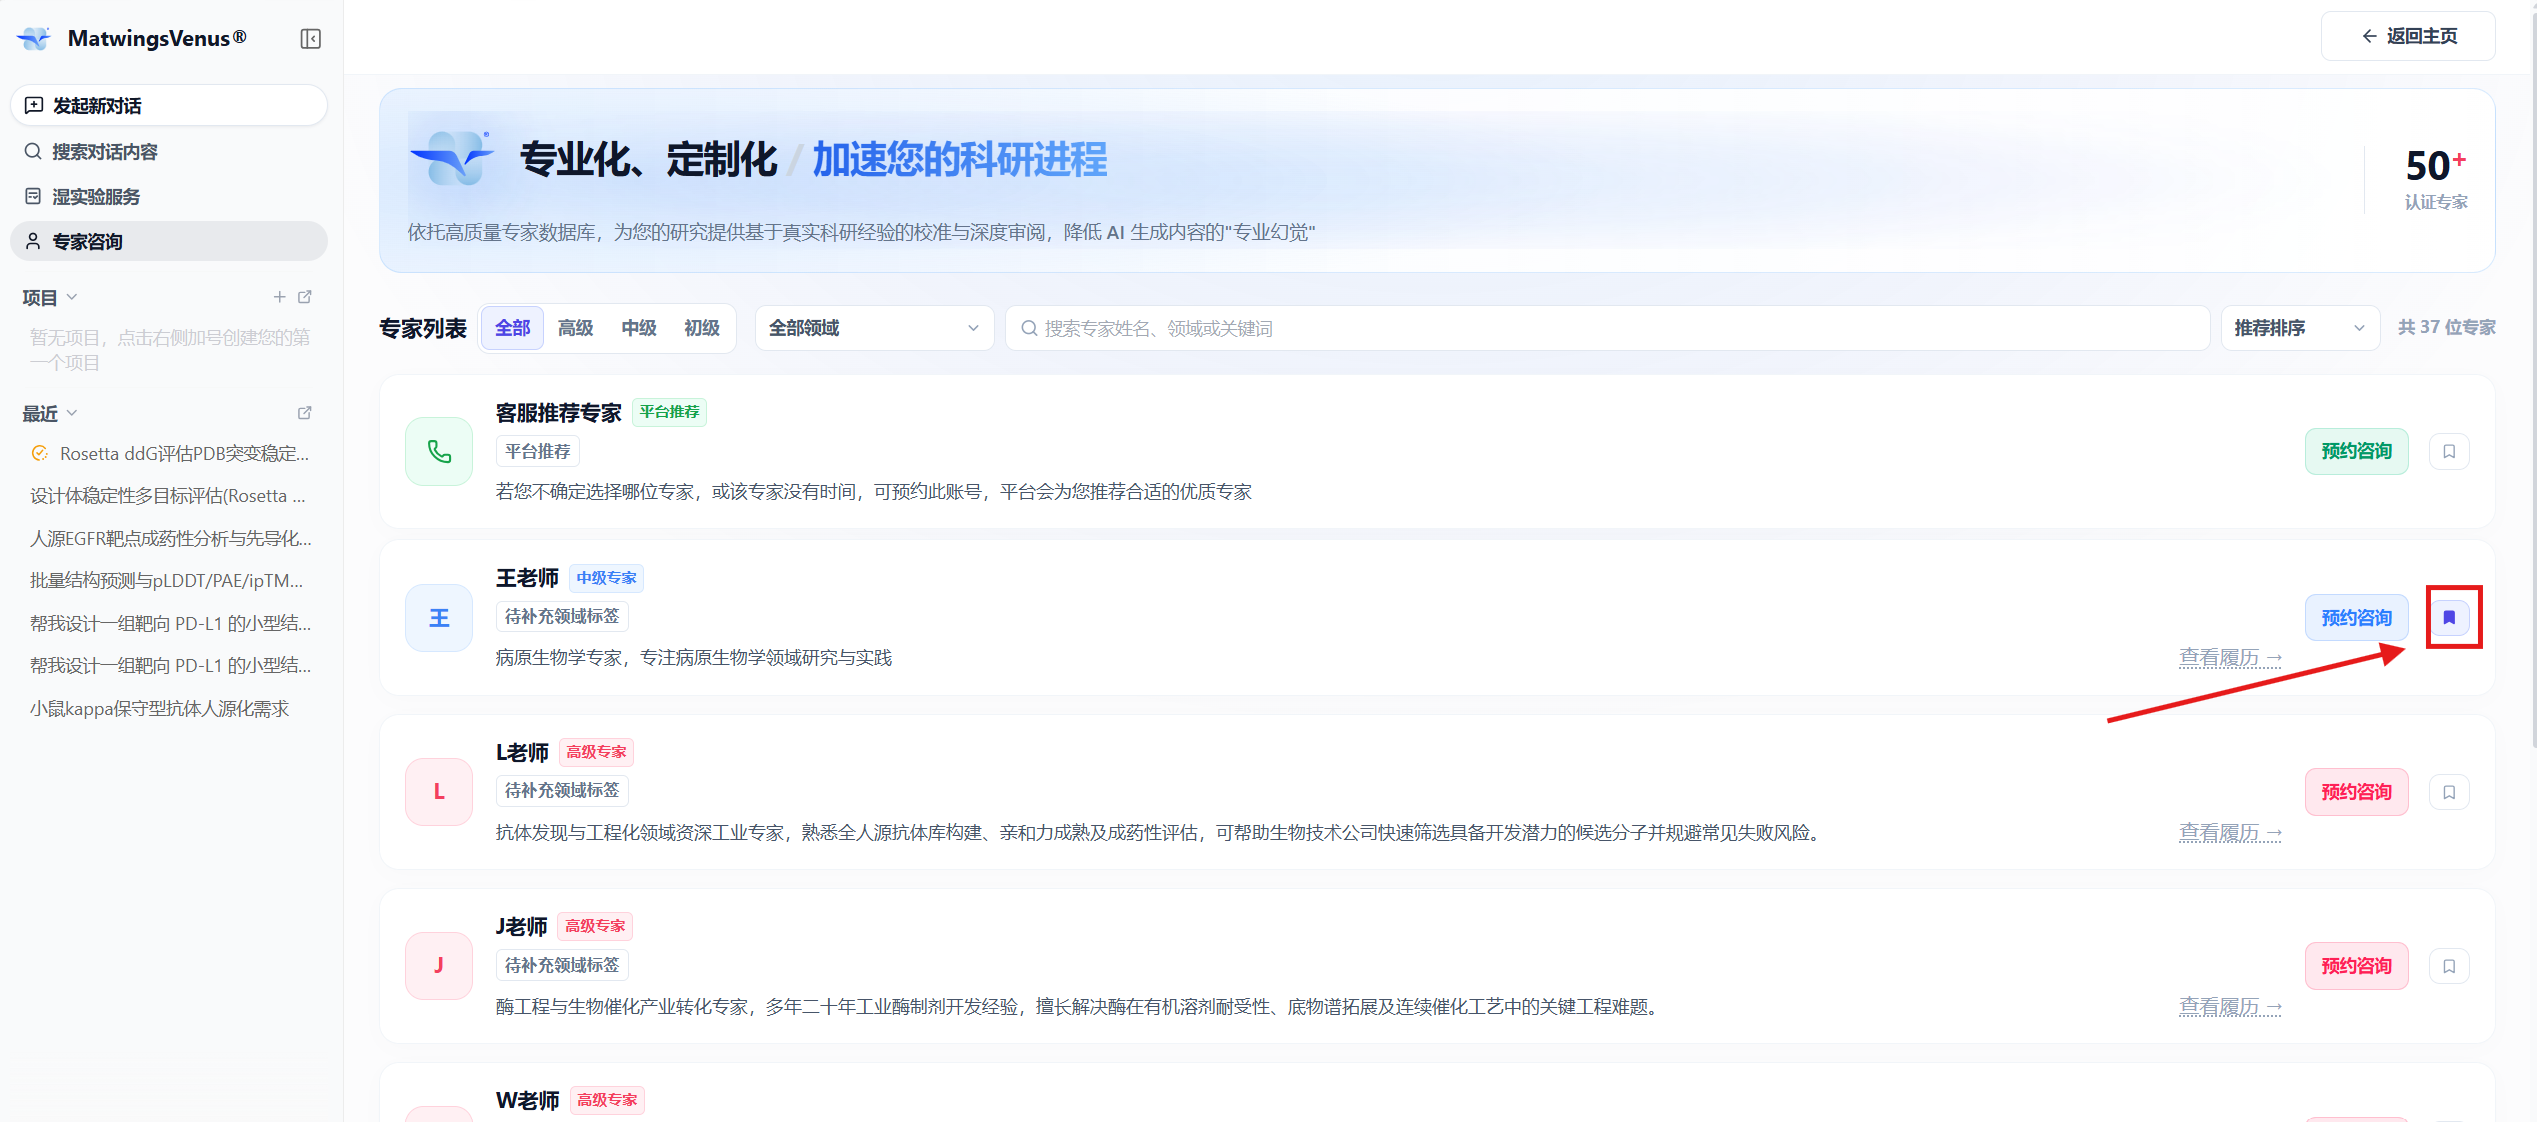Filter experts by 高级 tab

[x=575, y=328]
